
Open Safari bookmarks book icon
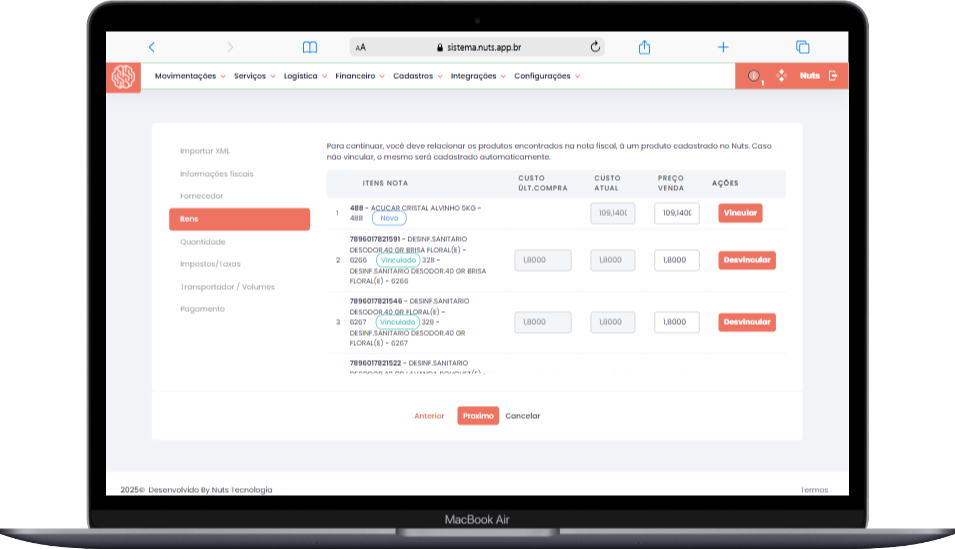click(310, 47)
